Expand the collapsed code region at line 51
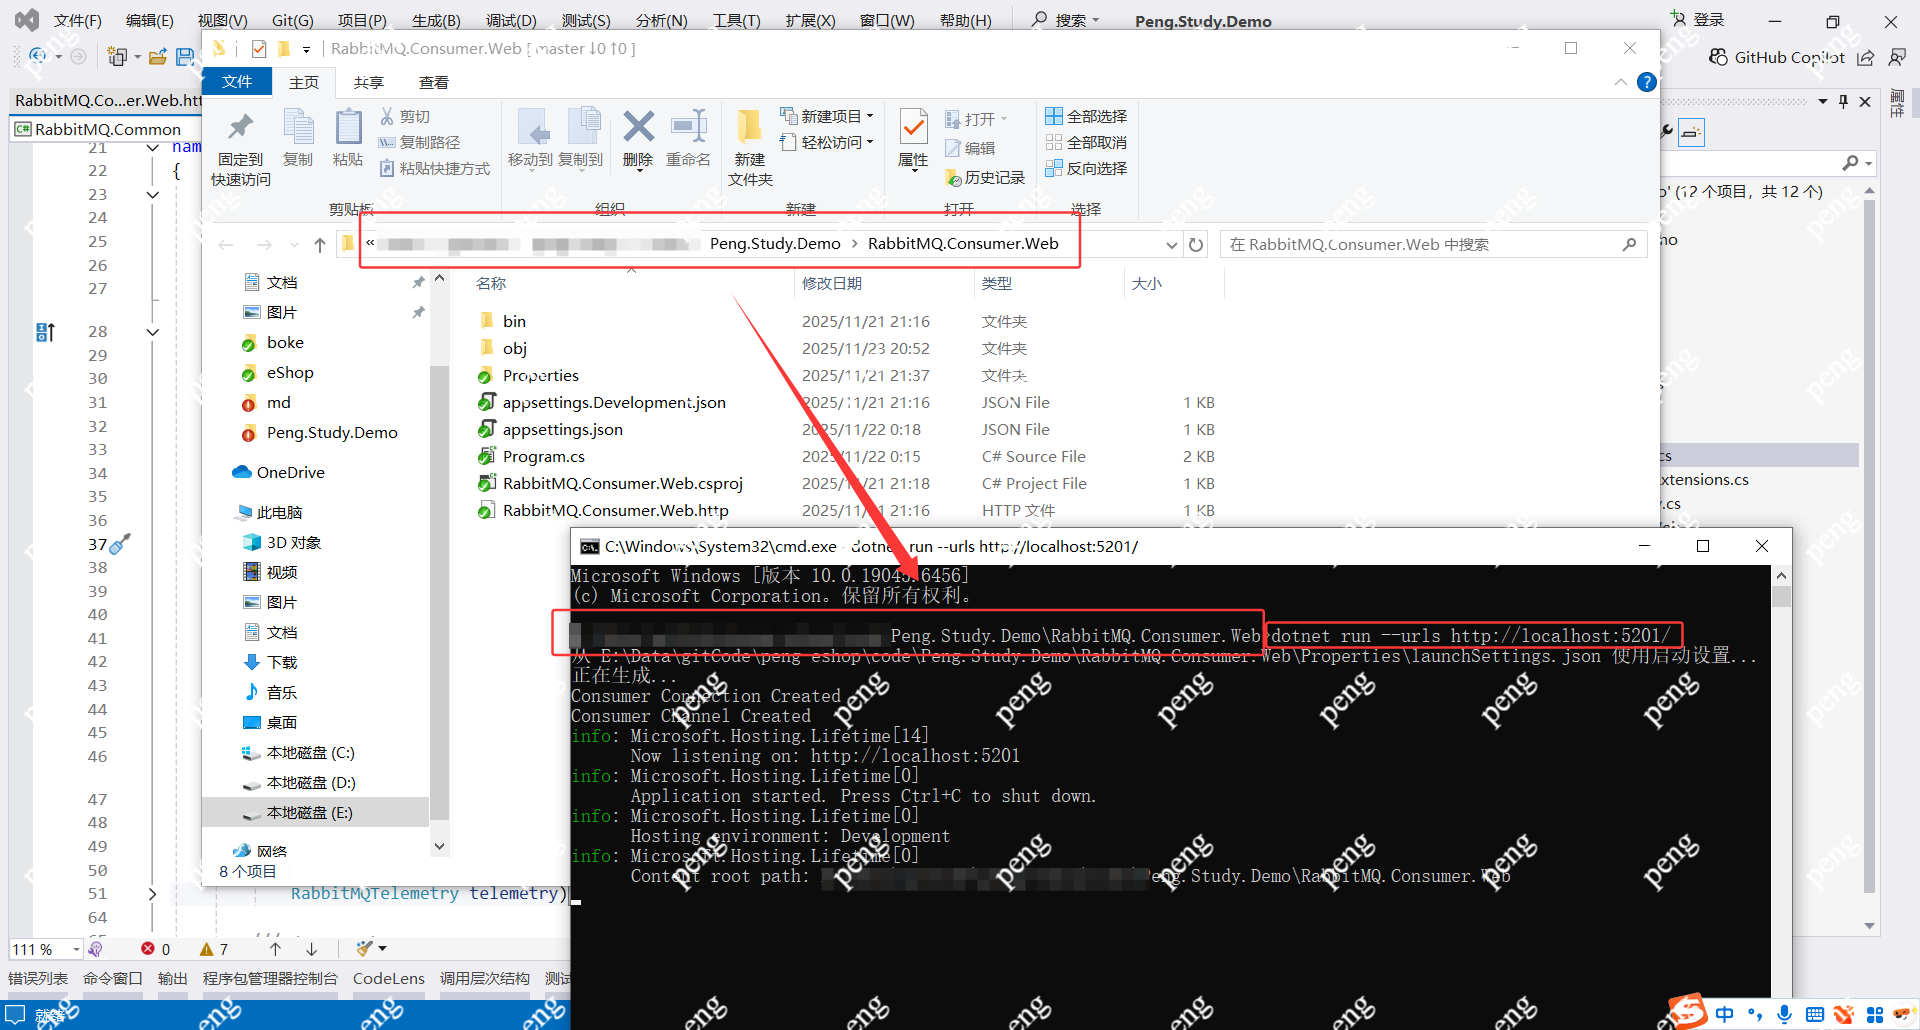Viewport: 1920px width, 1030px height. click(x=152, y=893)
